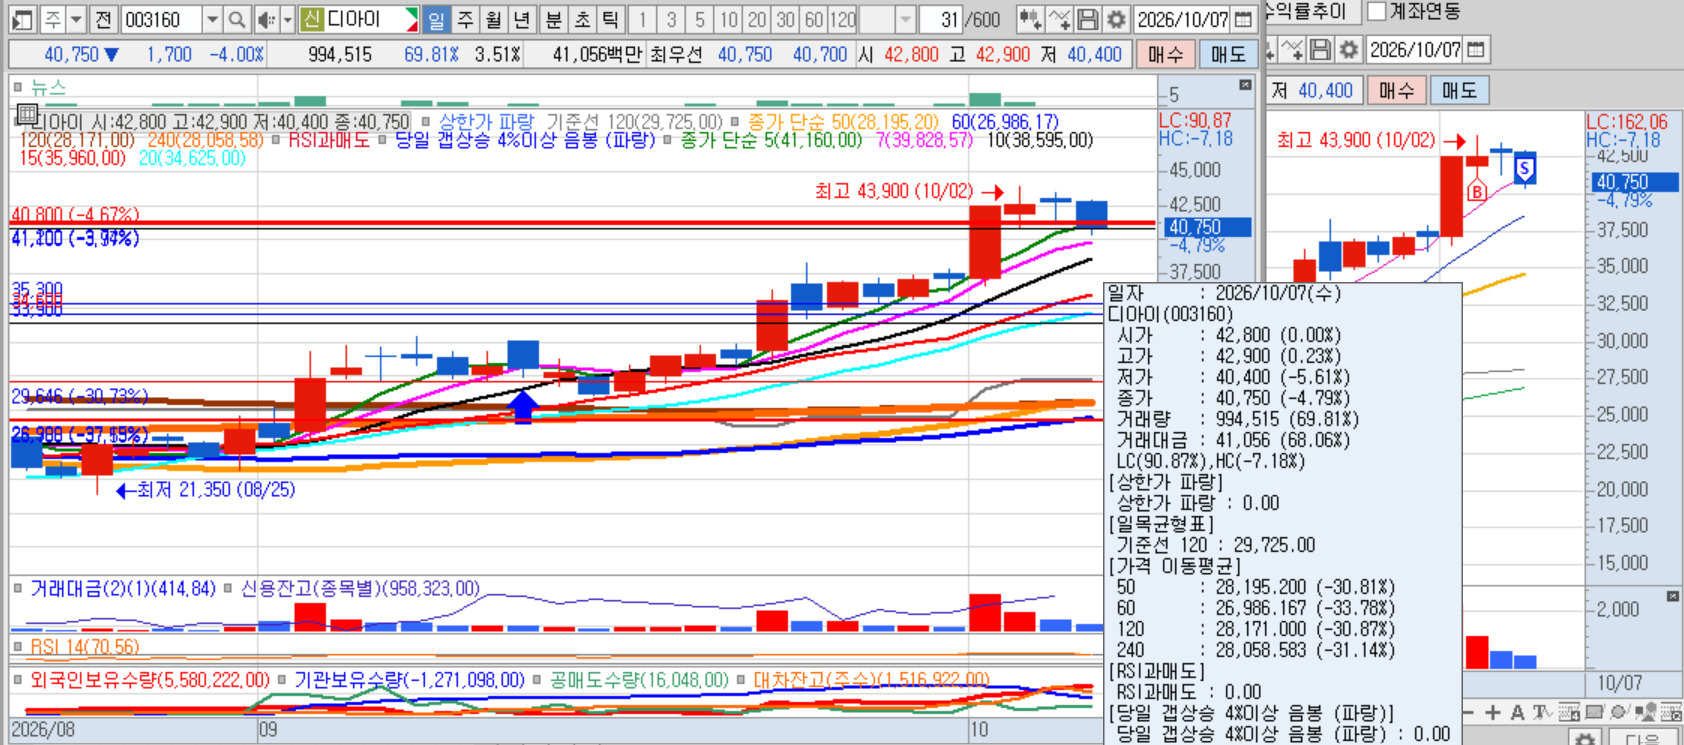Expand the minute interval dropdown after 120
Image resolution: width=1684 pixels, height=745 pixels.
(x=905, y=19)
